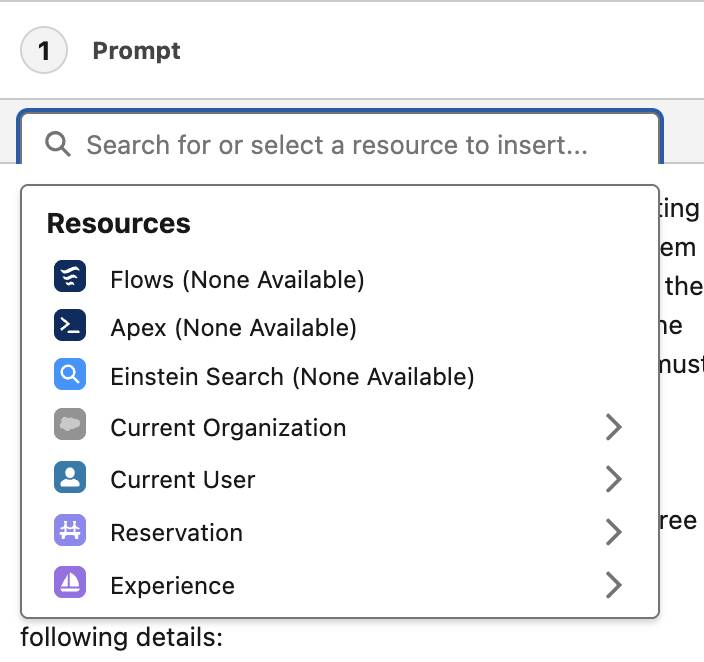Click the 'following details:' prompt text
Screen dimensions: 704x662
[x=122, y=637]
